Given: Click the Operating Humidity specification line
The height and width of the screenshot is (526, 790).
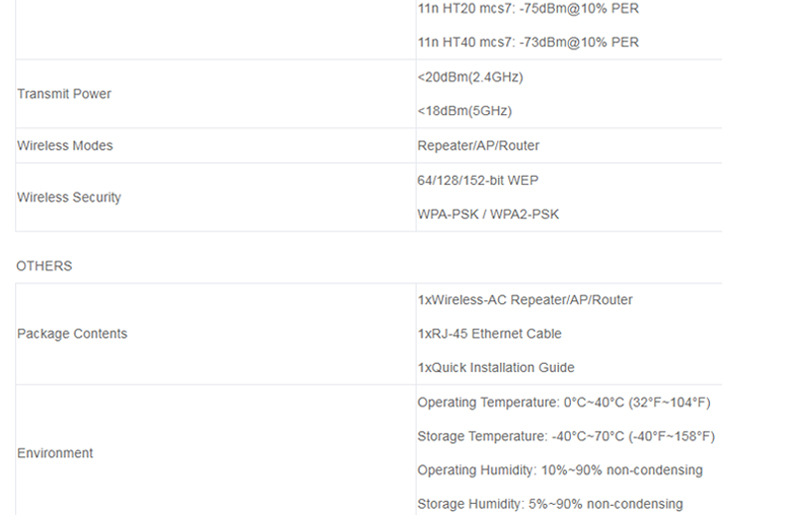Looking at the screenshot, I should click(560, 470).
